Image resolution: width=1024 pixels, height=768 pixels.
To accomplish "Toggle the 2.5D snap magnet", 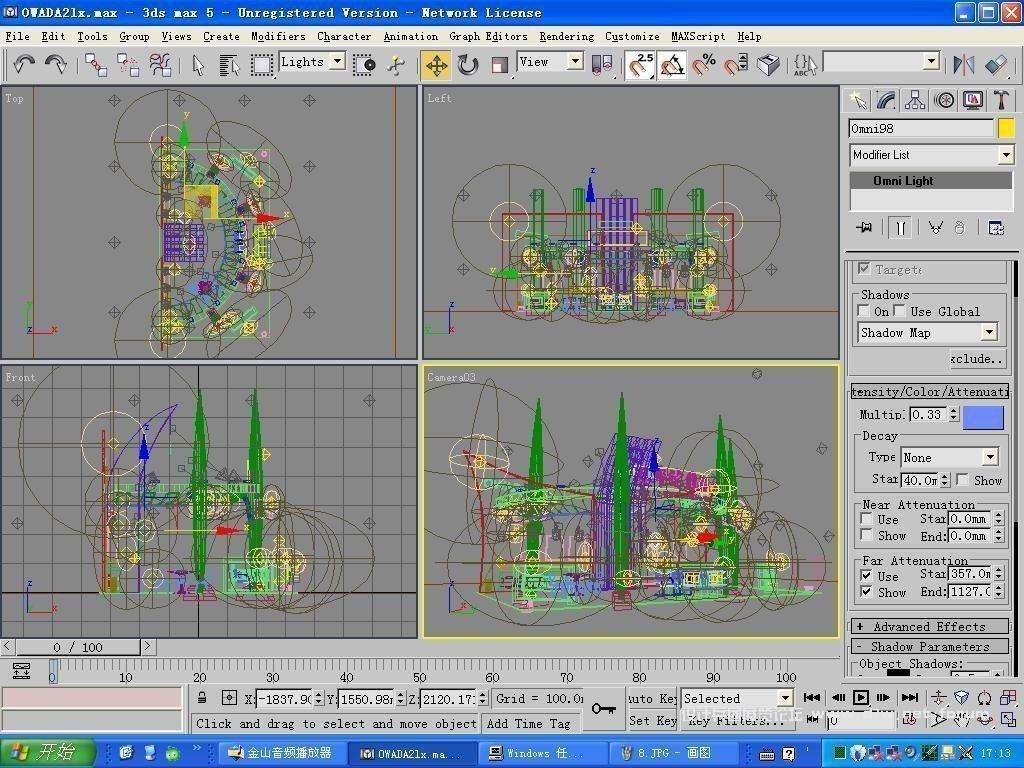I will tap(640, 65).
